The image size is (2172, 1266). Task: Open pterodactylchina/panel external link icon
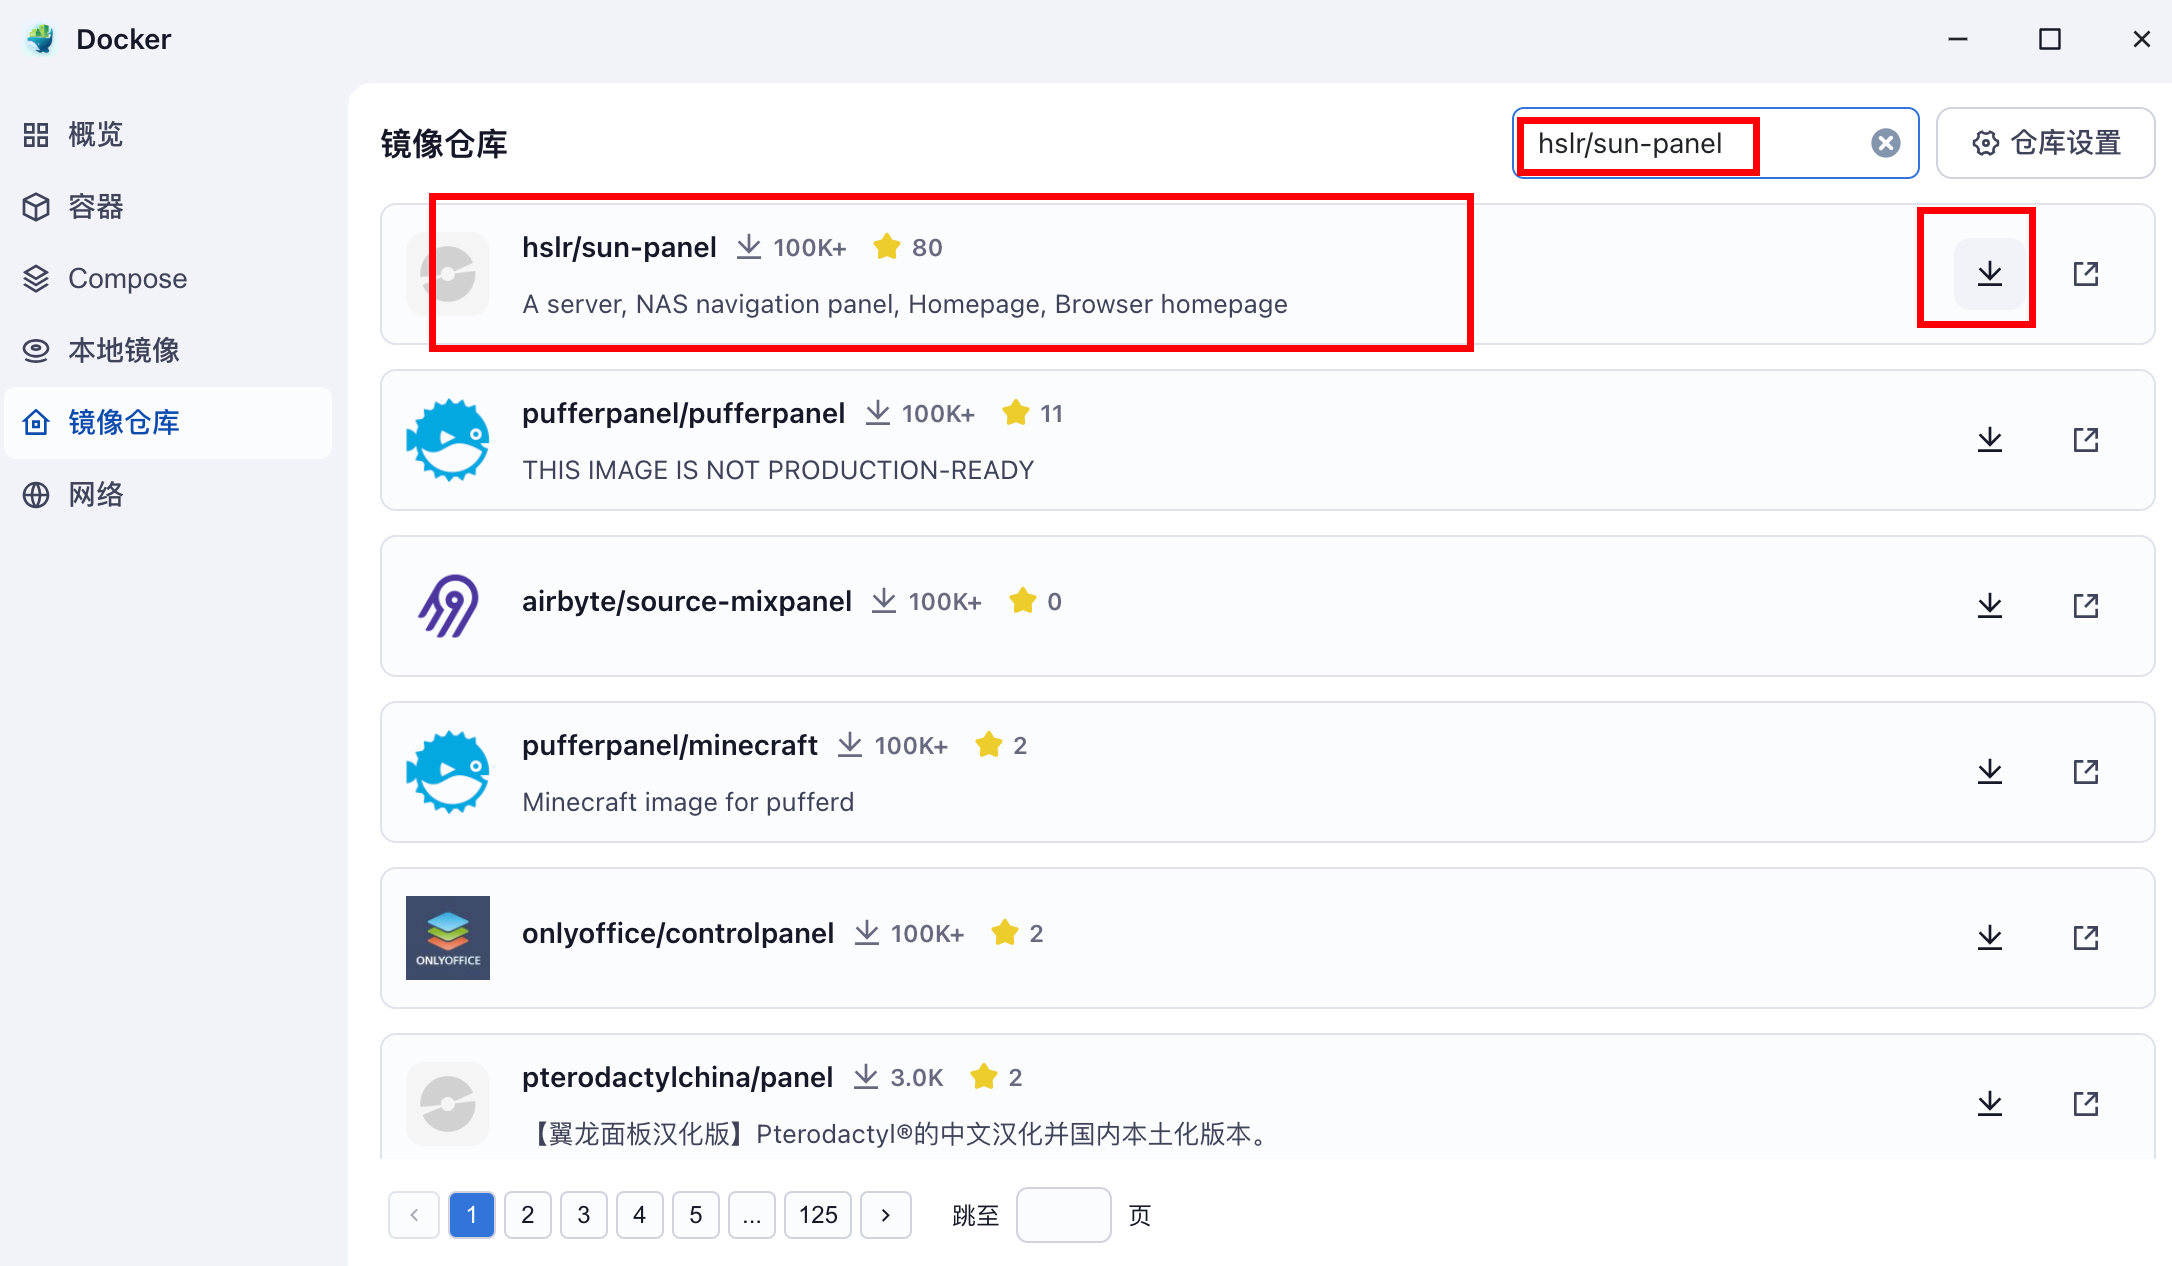[x=2085, y=1103]
